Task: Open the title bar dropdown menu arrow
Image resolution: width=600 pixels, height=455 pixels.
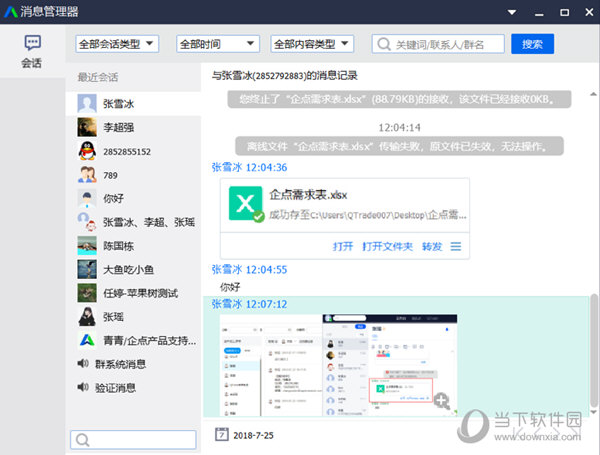Action: pos(512,12)
